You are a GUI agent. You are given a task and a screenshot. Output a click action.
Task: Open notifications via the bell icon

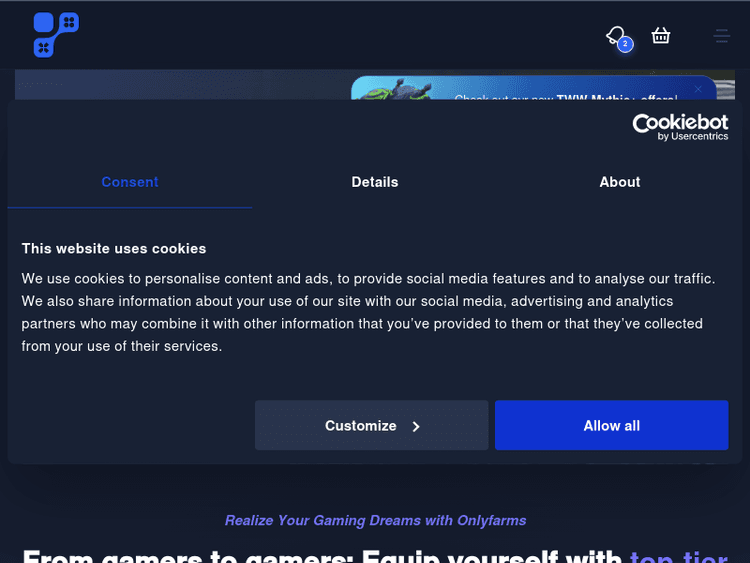[616, 36]
